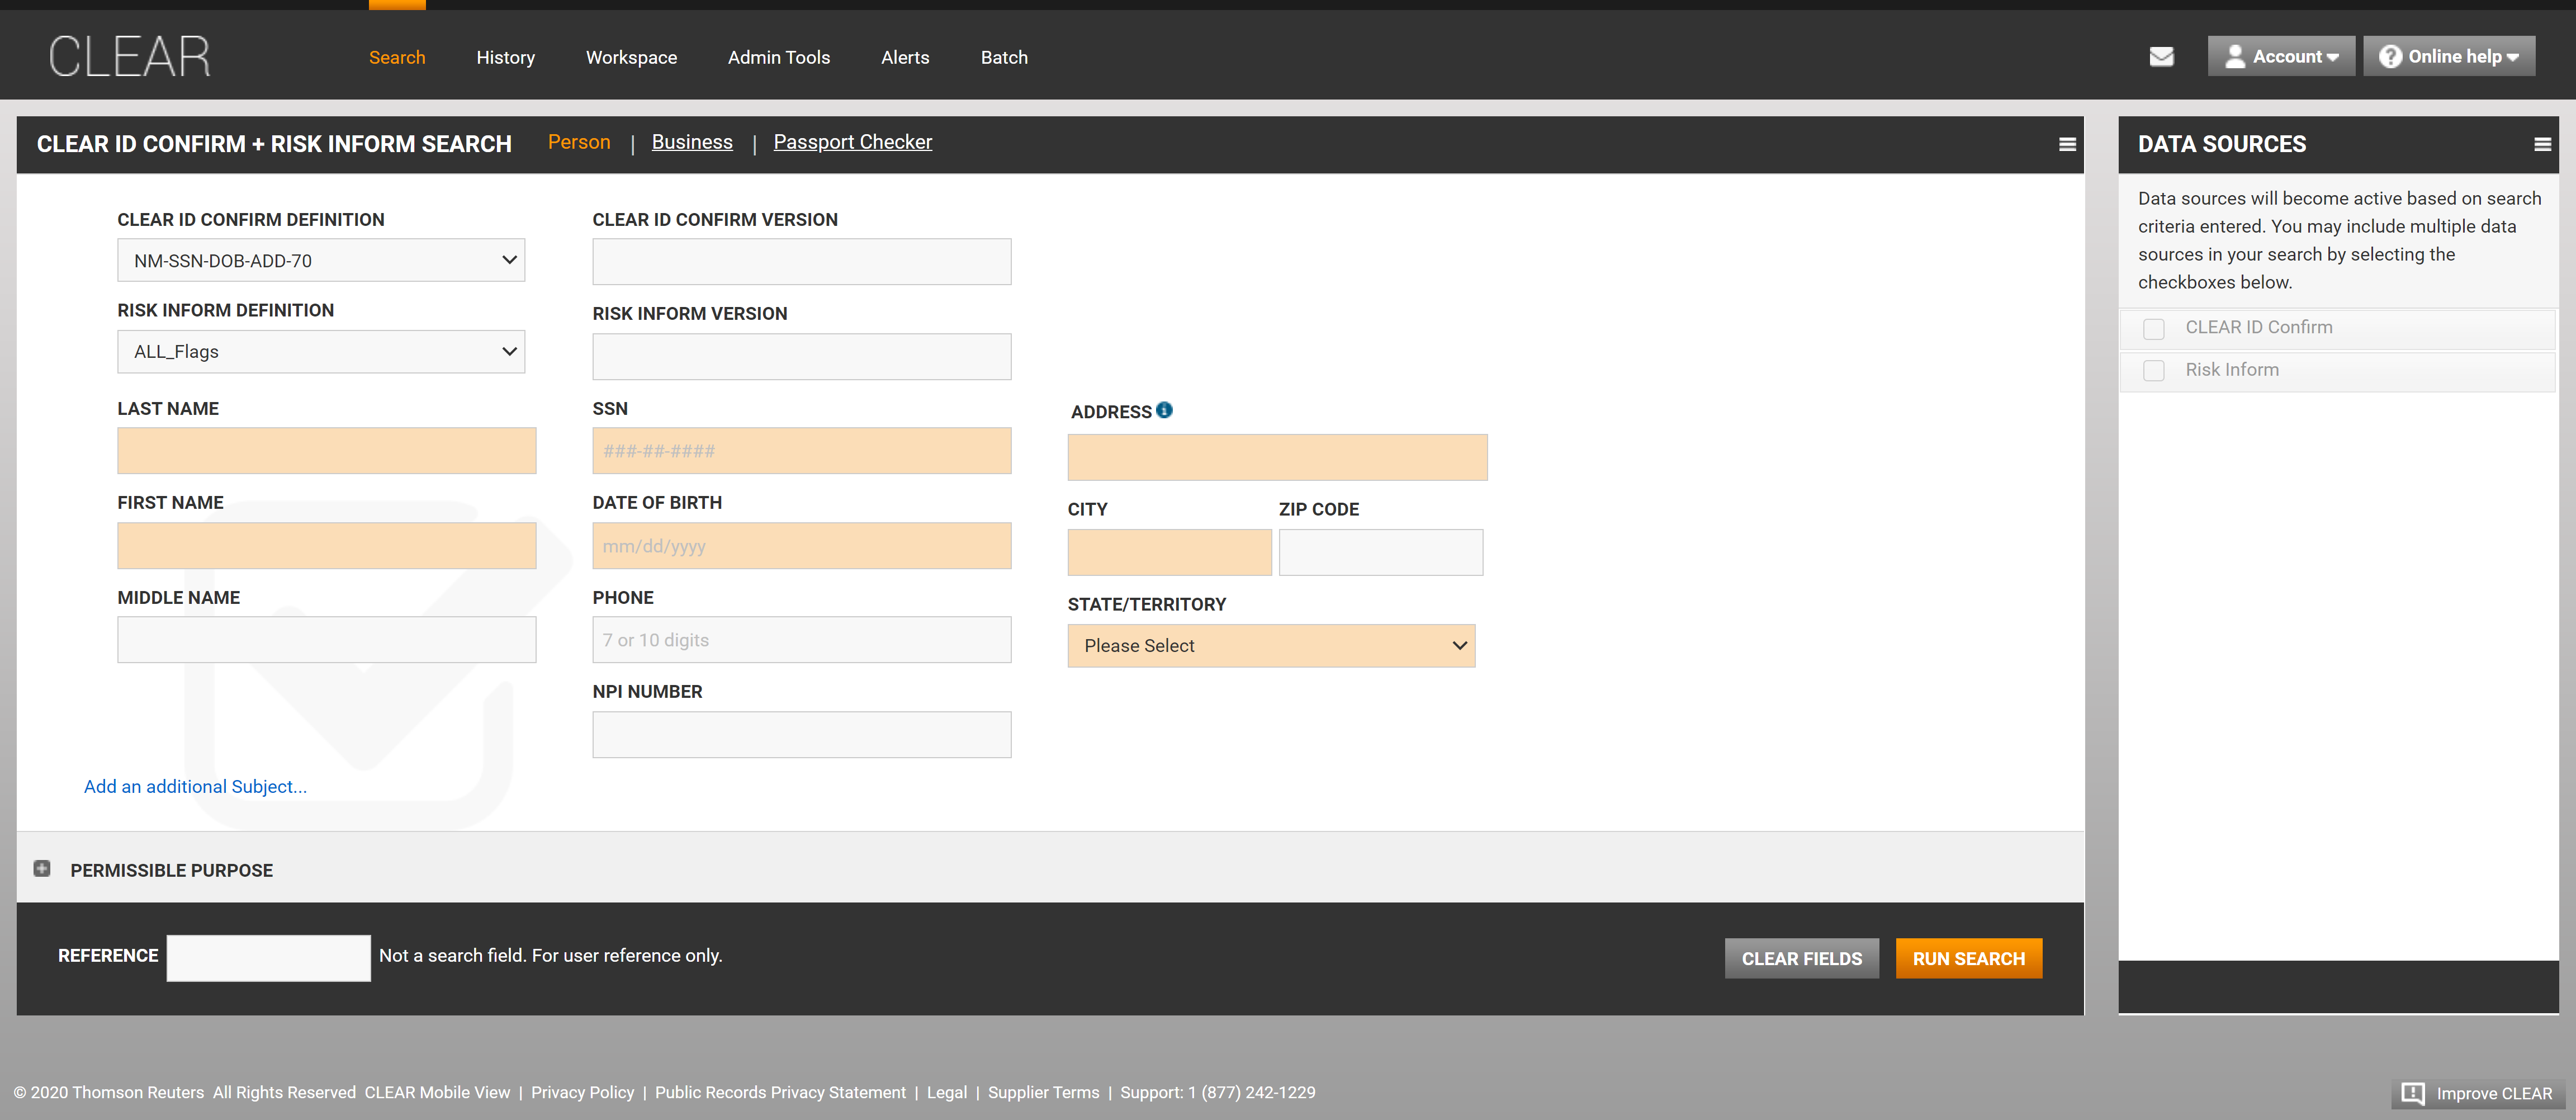Click the Phone input field
Screen dimensions: 2576x1120
coord(802,640)
